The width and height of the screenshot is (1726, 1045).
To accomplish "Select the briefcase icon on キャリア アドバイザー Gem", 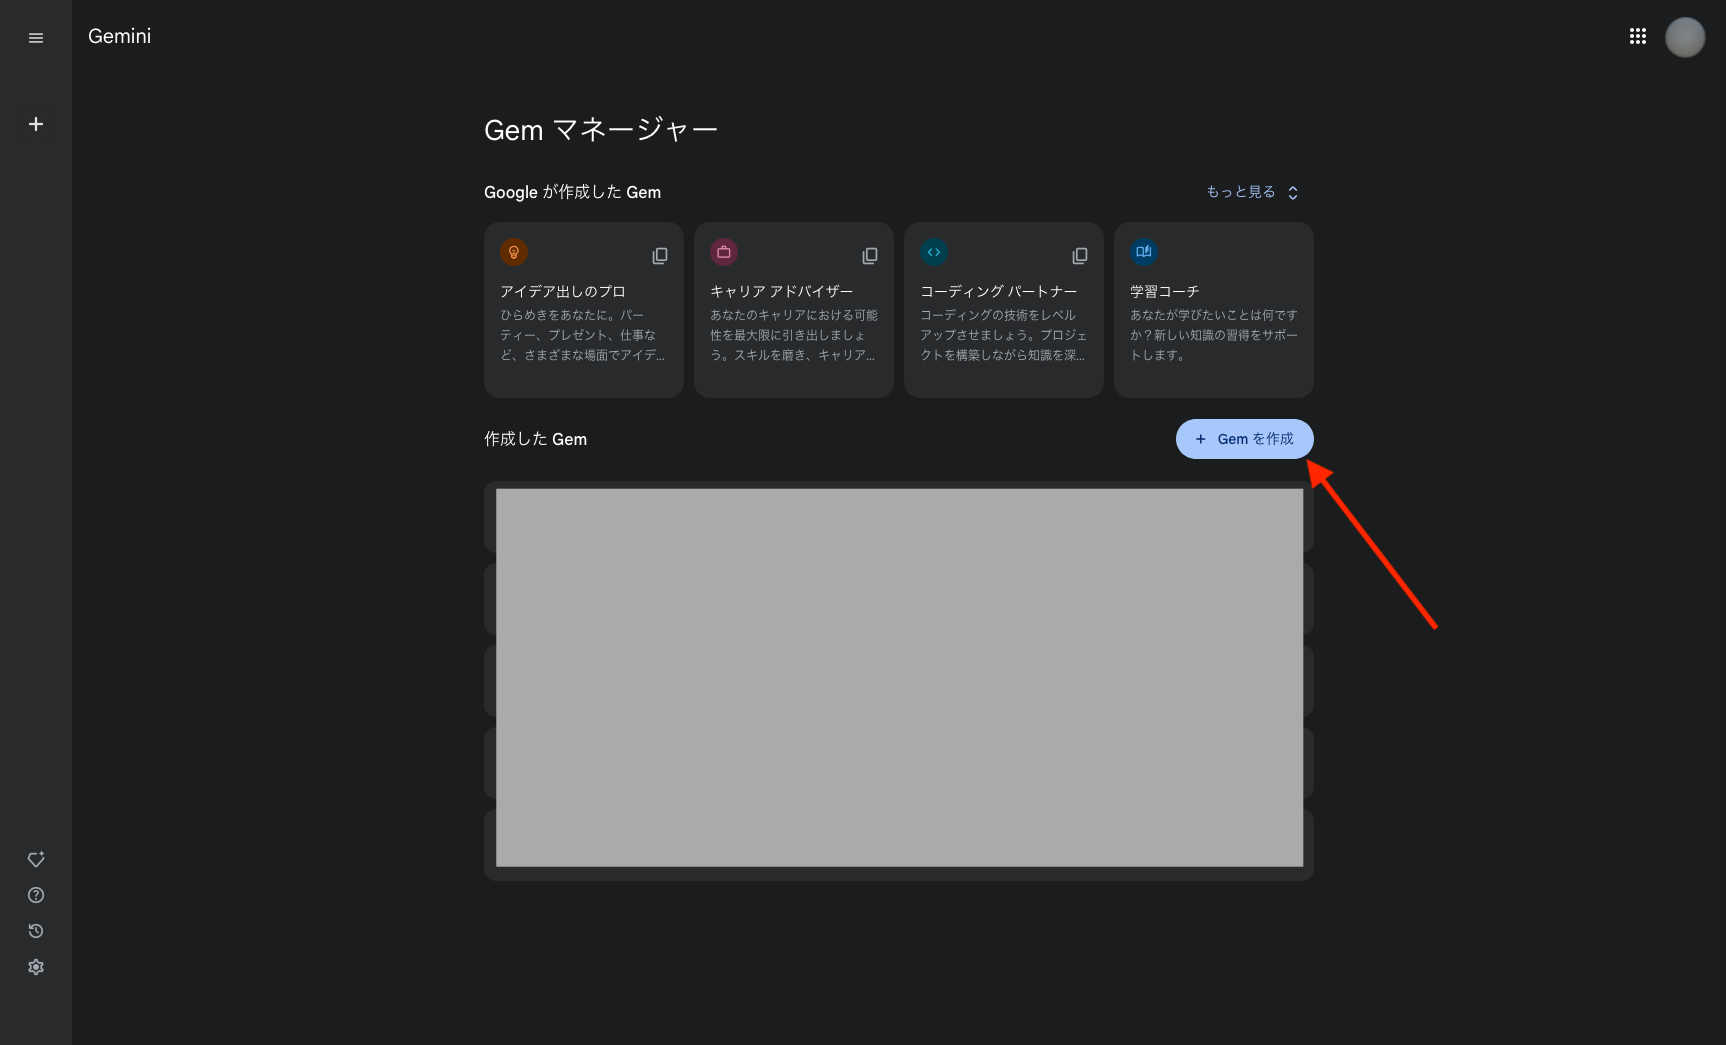I will point(724,251).
